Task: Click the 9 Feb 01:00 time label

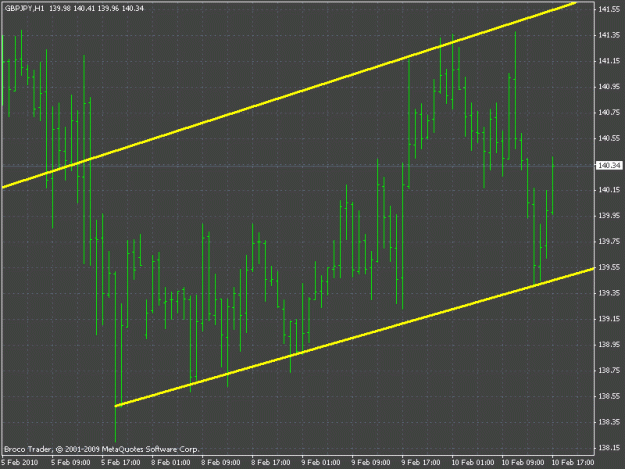Action: 321,462
